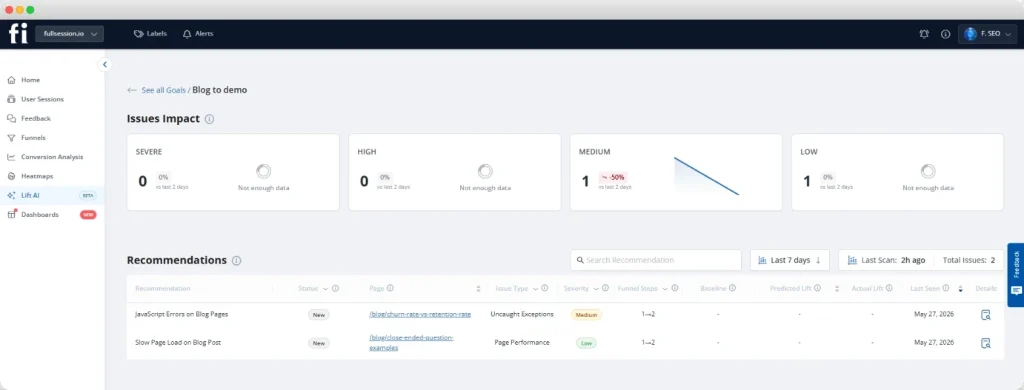Open the Funnel Steps column filter chevron
This screenshot has height=390, width=1024.
pos(665,289)
